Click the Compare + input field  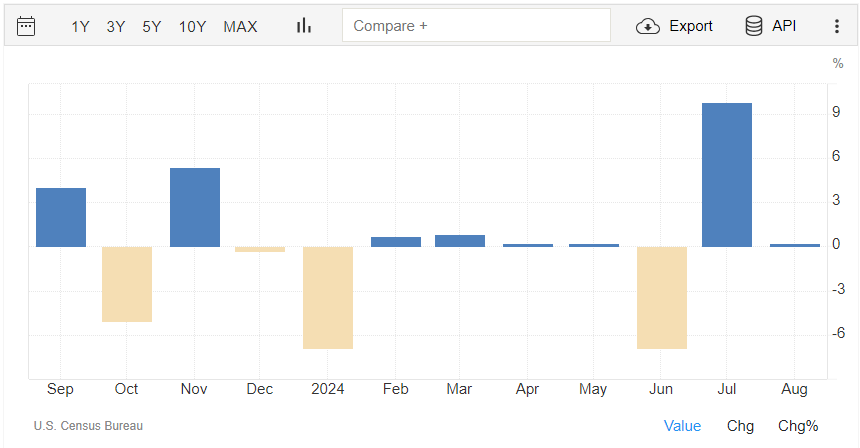click(x=476, y=26)
